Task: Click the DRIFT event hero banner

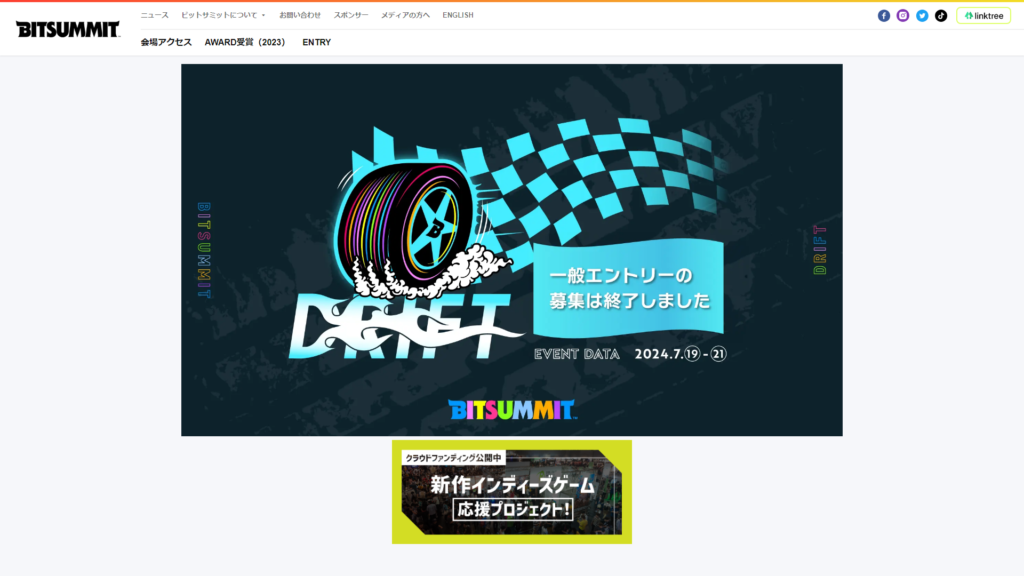Action: (x=512, y=250)
